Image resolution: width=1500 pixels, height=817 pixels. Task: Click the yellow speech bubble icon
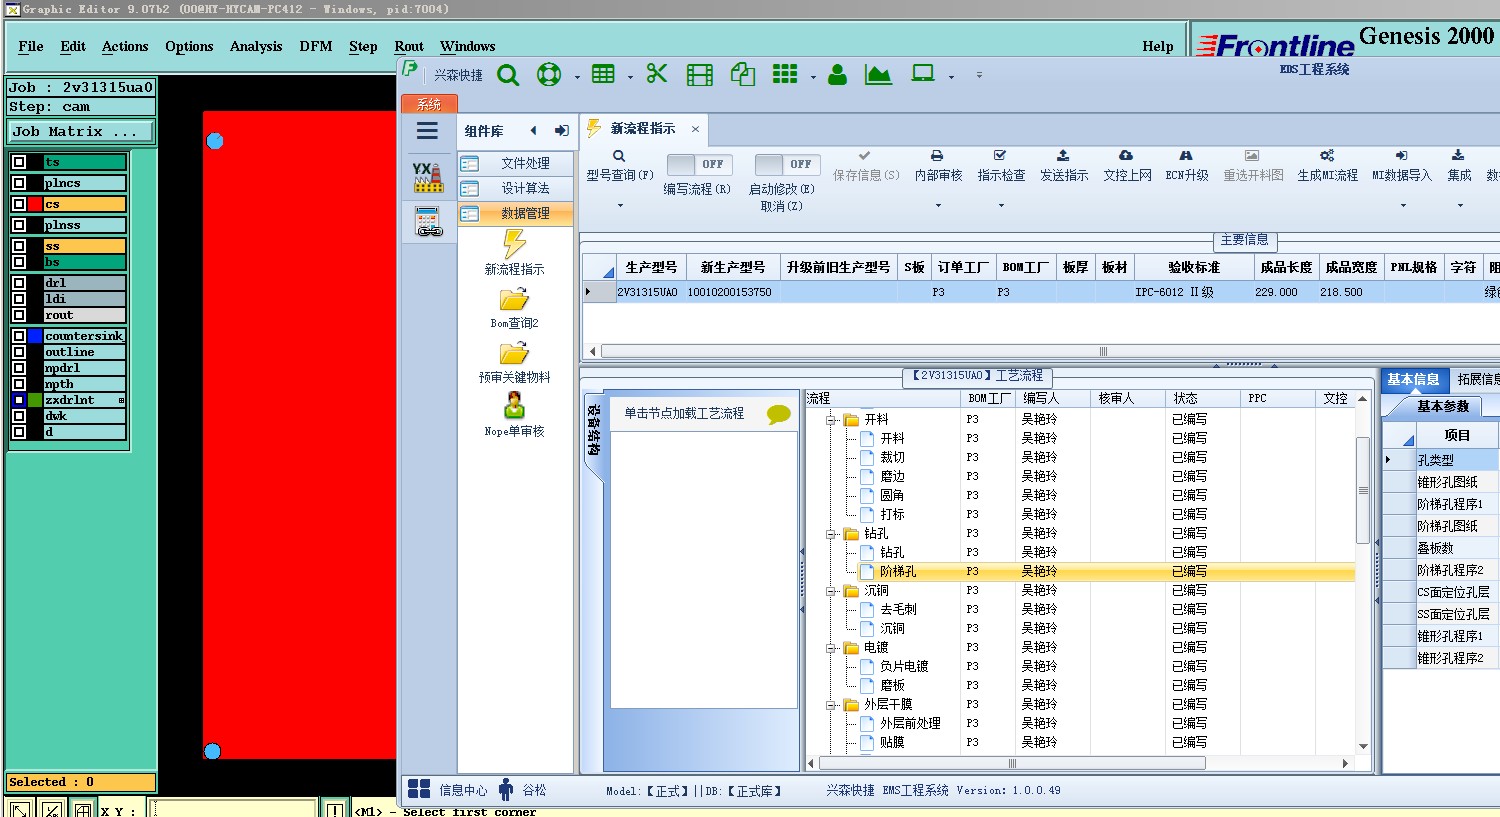pyautogui.click(x=778, y=414)
